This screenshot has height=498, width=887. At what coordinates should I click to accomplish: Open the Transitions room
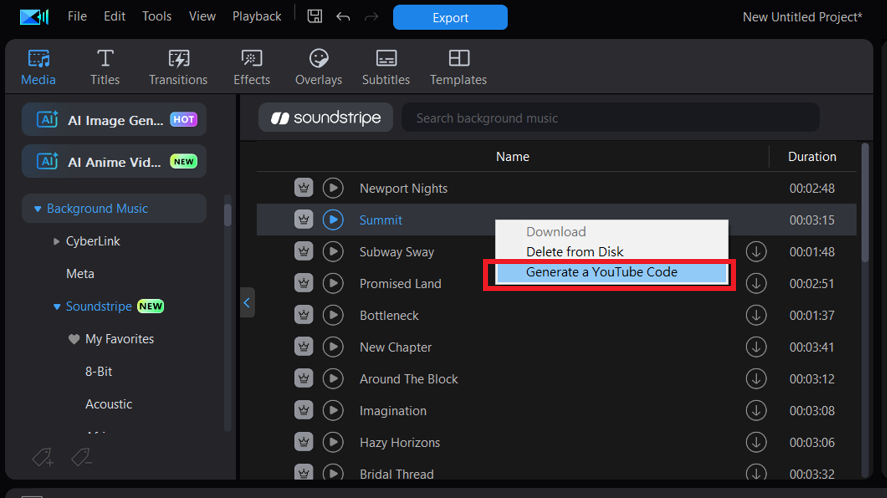[178, 67]
